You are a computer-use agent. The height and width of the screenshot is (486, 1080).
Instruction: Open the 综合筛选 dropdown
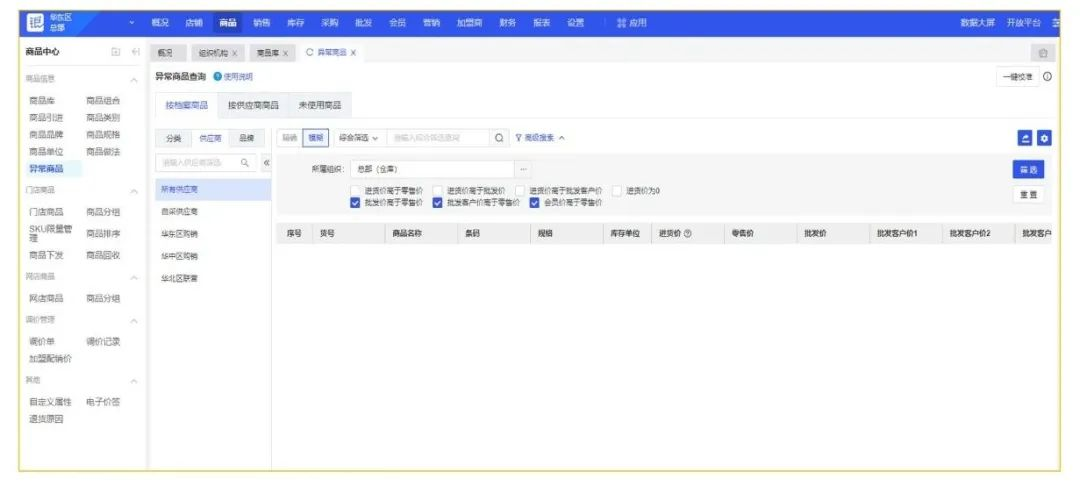358,138
